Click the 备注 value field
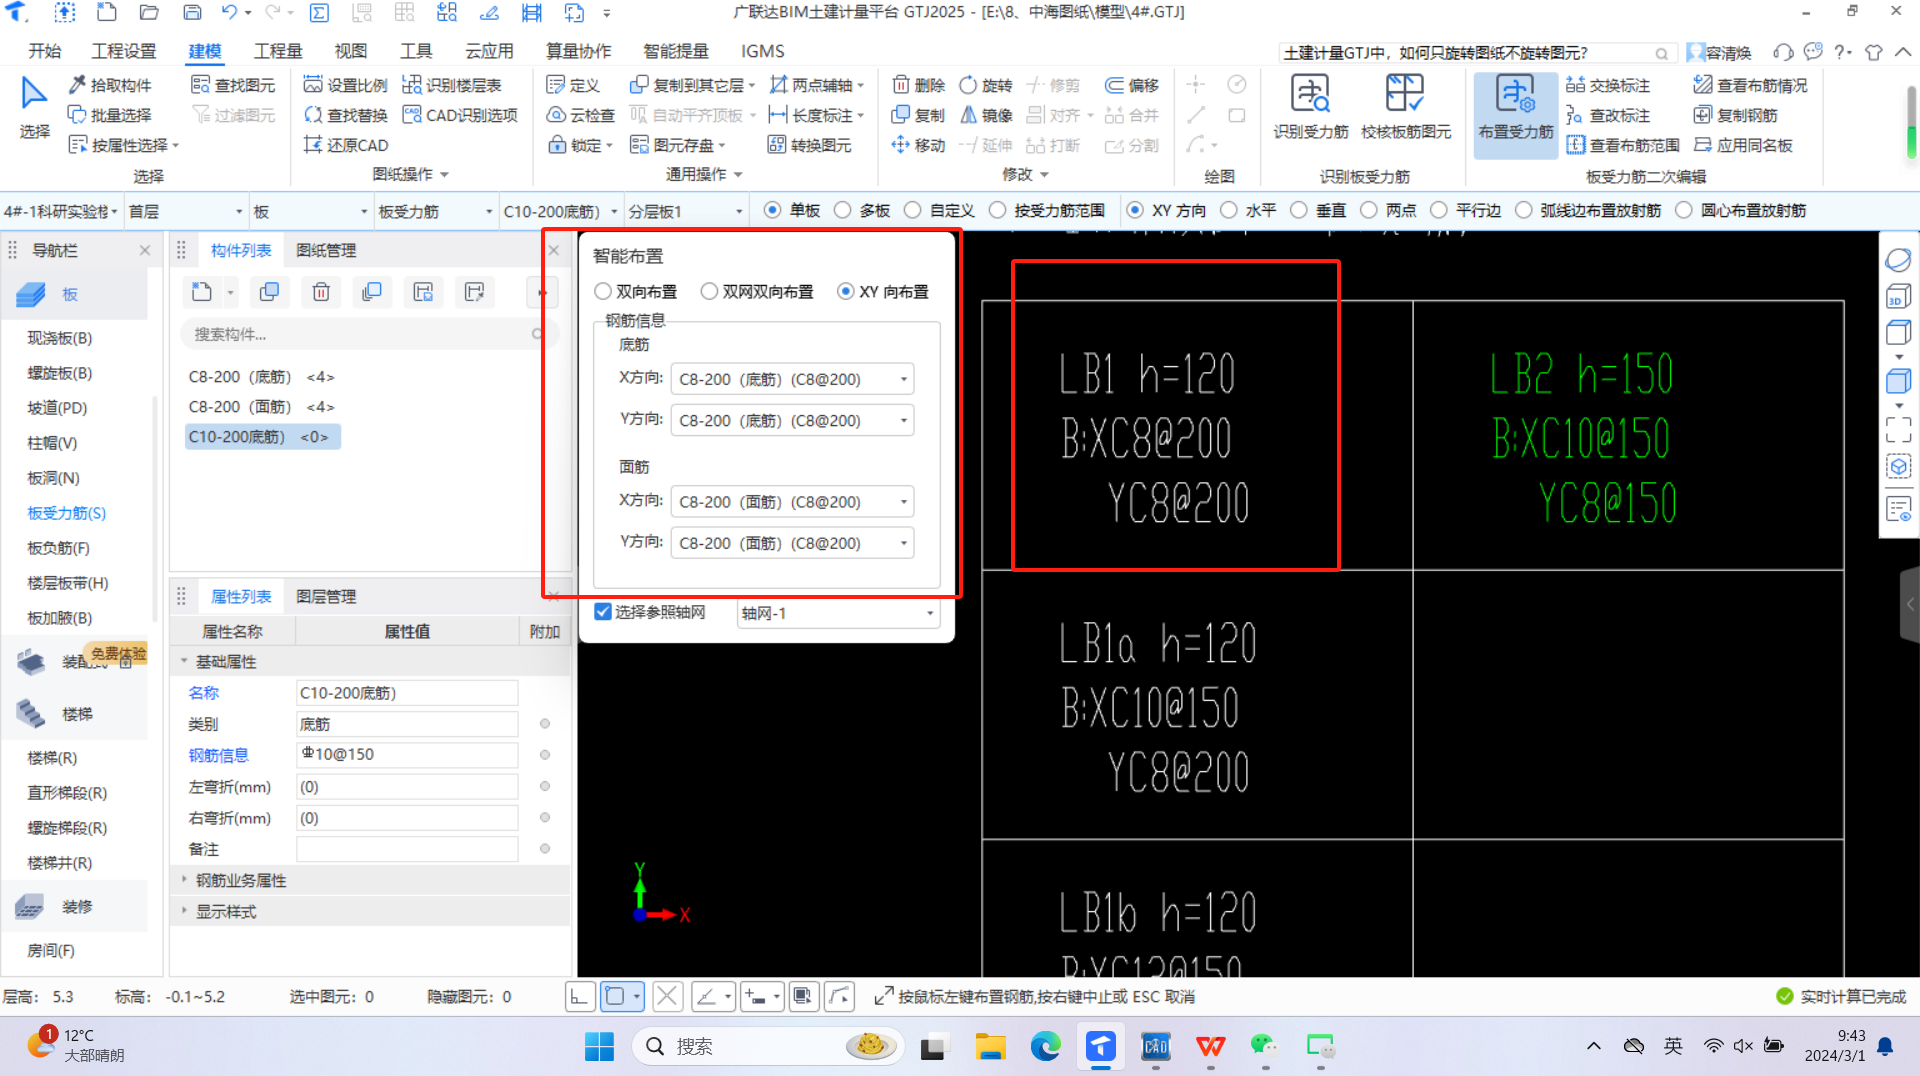1920x1076 pixels. click(407, 849)
